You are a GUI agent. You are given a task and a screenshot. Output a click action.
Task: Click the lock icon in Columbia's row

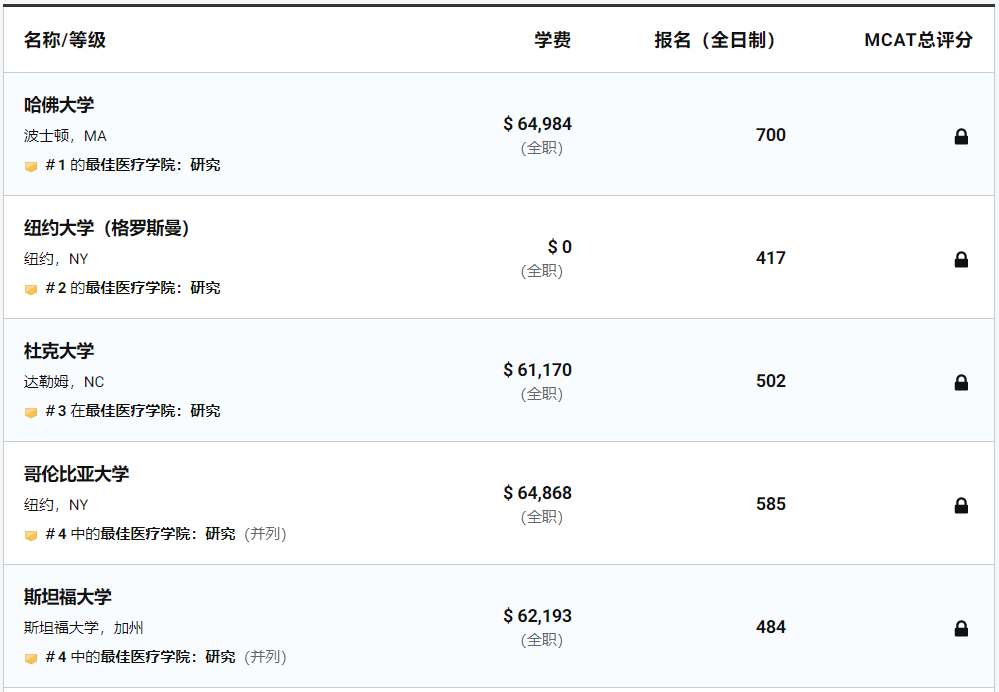tap(961, 505)
